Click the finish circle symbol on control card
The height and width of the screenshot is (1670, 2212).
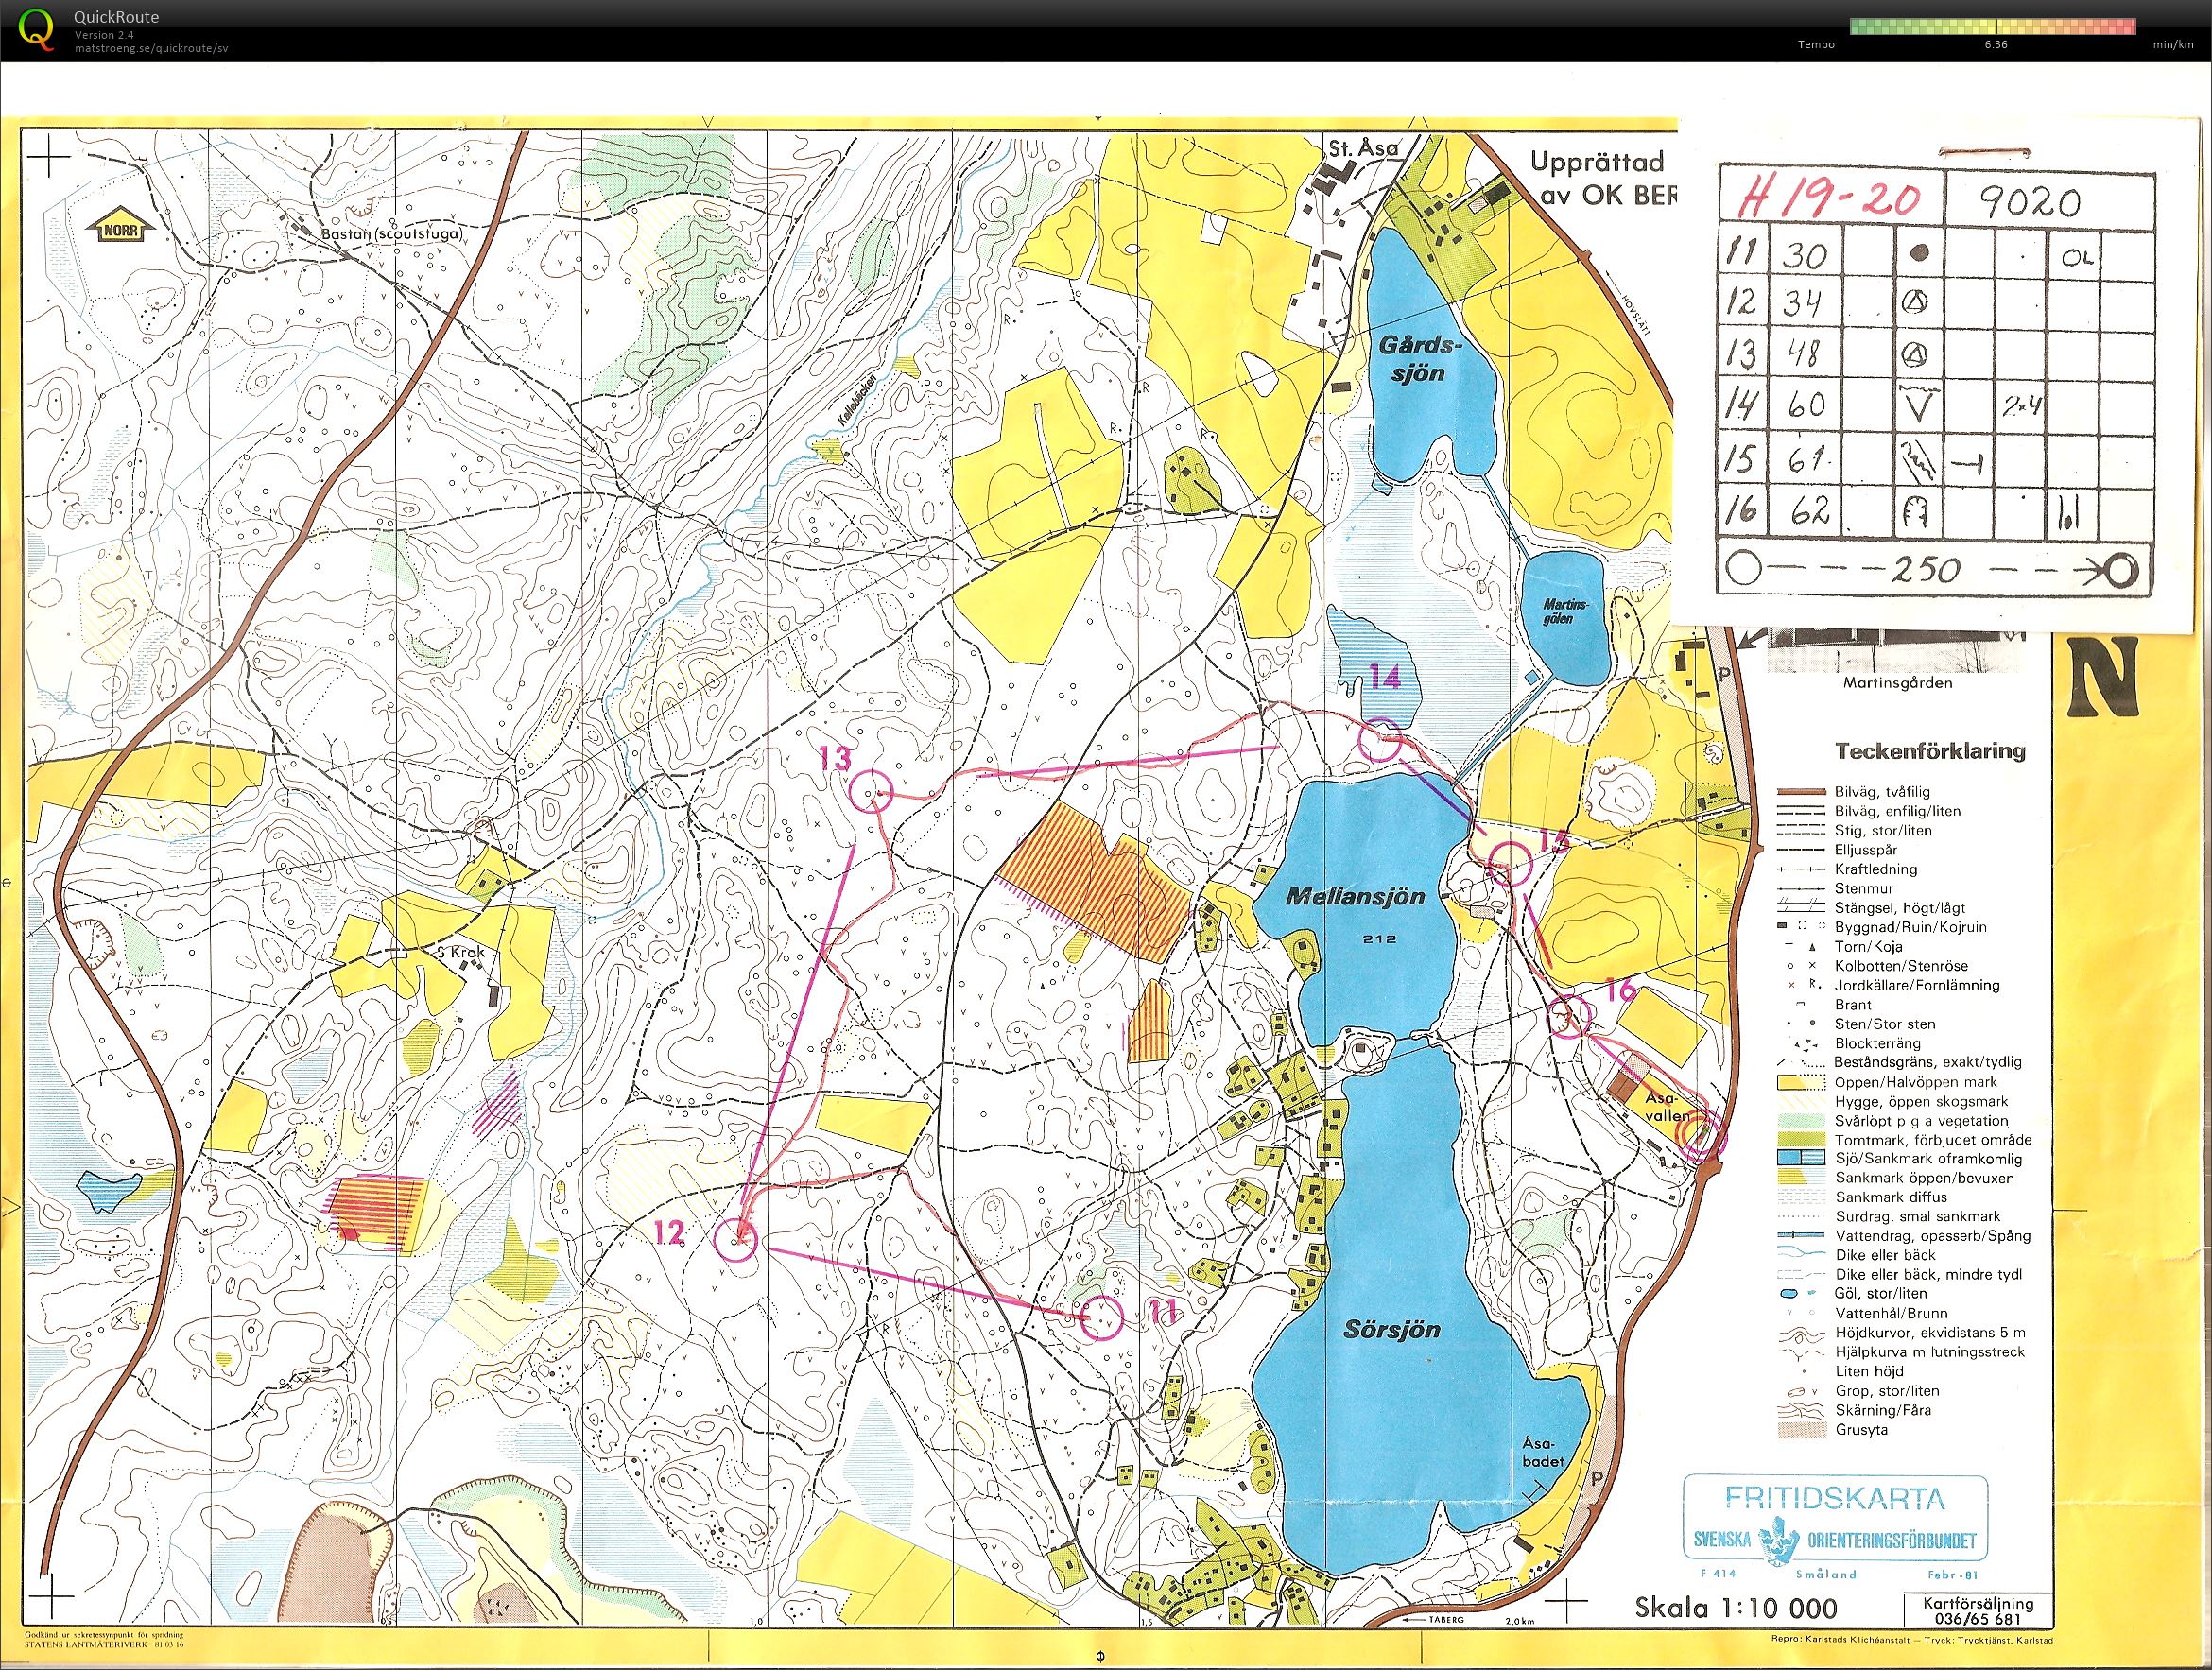point(2121,570)
